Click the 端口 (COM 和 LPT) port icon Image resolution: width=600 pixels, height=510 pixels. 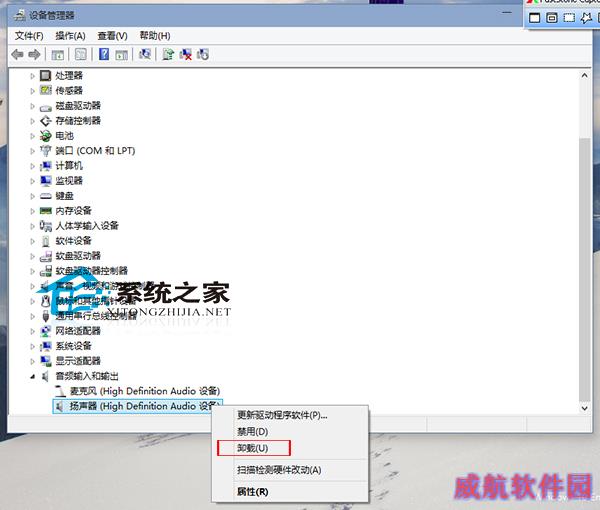coord(46,151)
